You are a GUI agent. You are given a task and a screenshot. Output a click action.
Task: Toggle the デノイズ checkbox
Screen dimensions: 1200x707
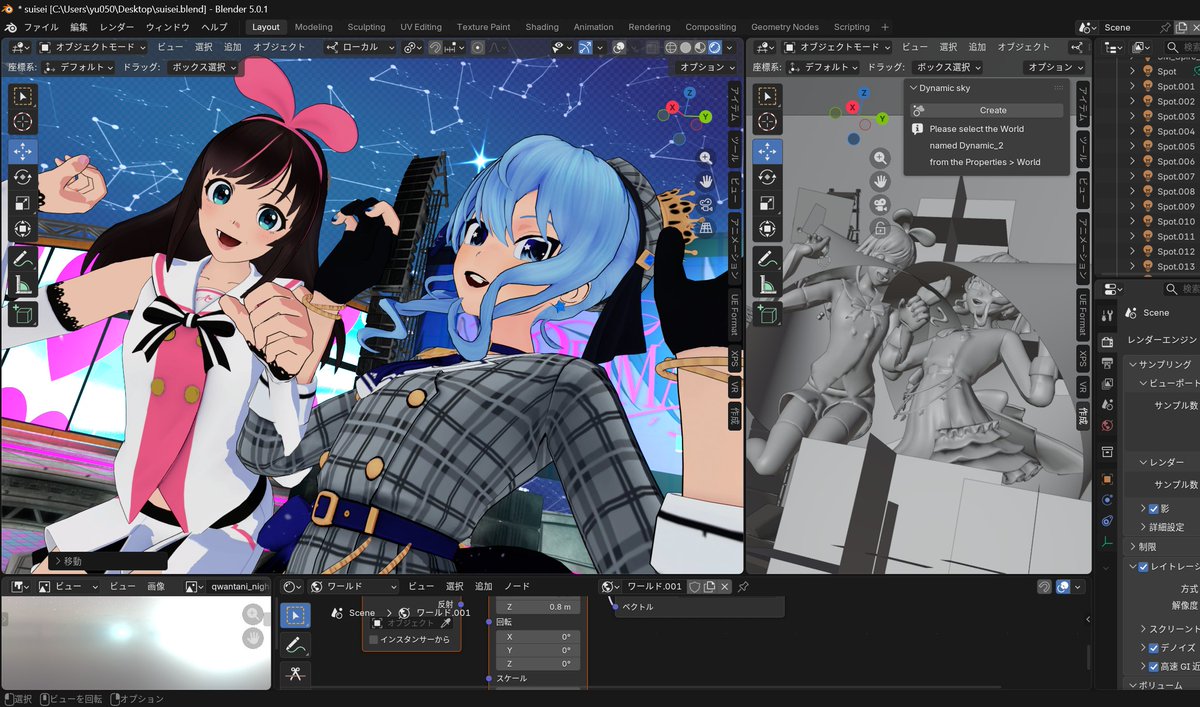[1153, 648]
